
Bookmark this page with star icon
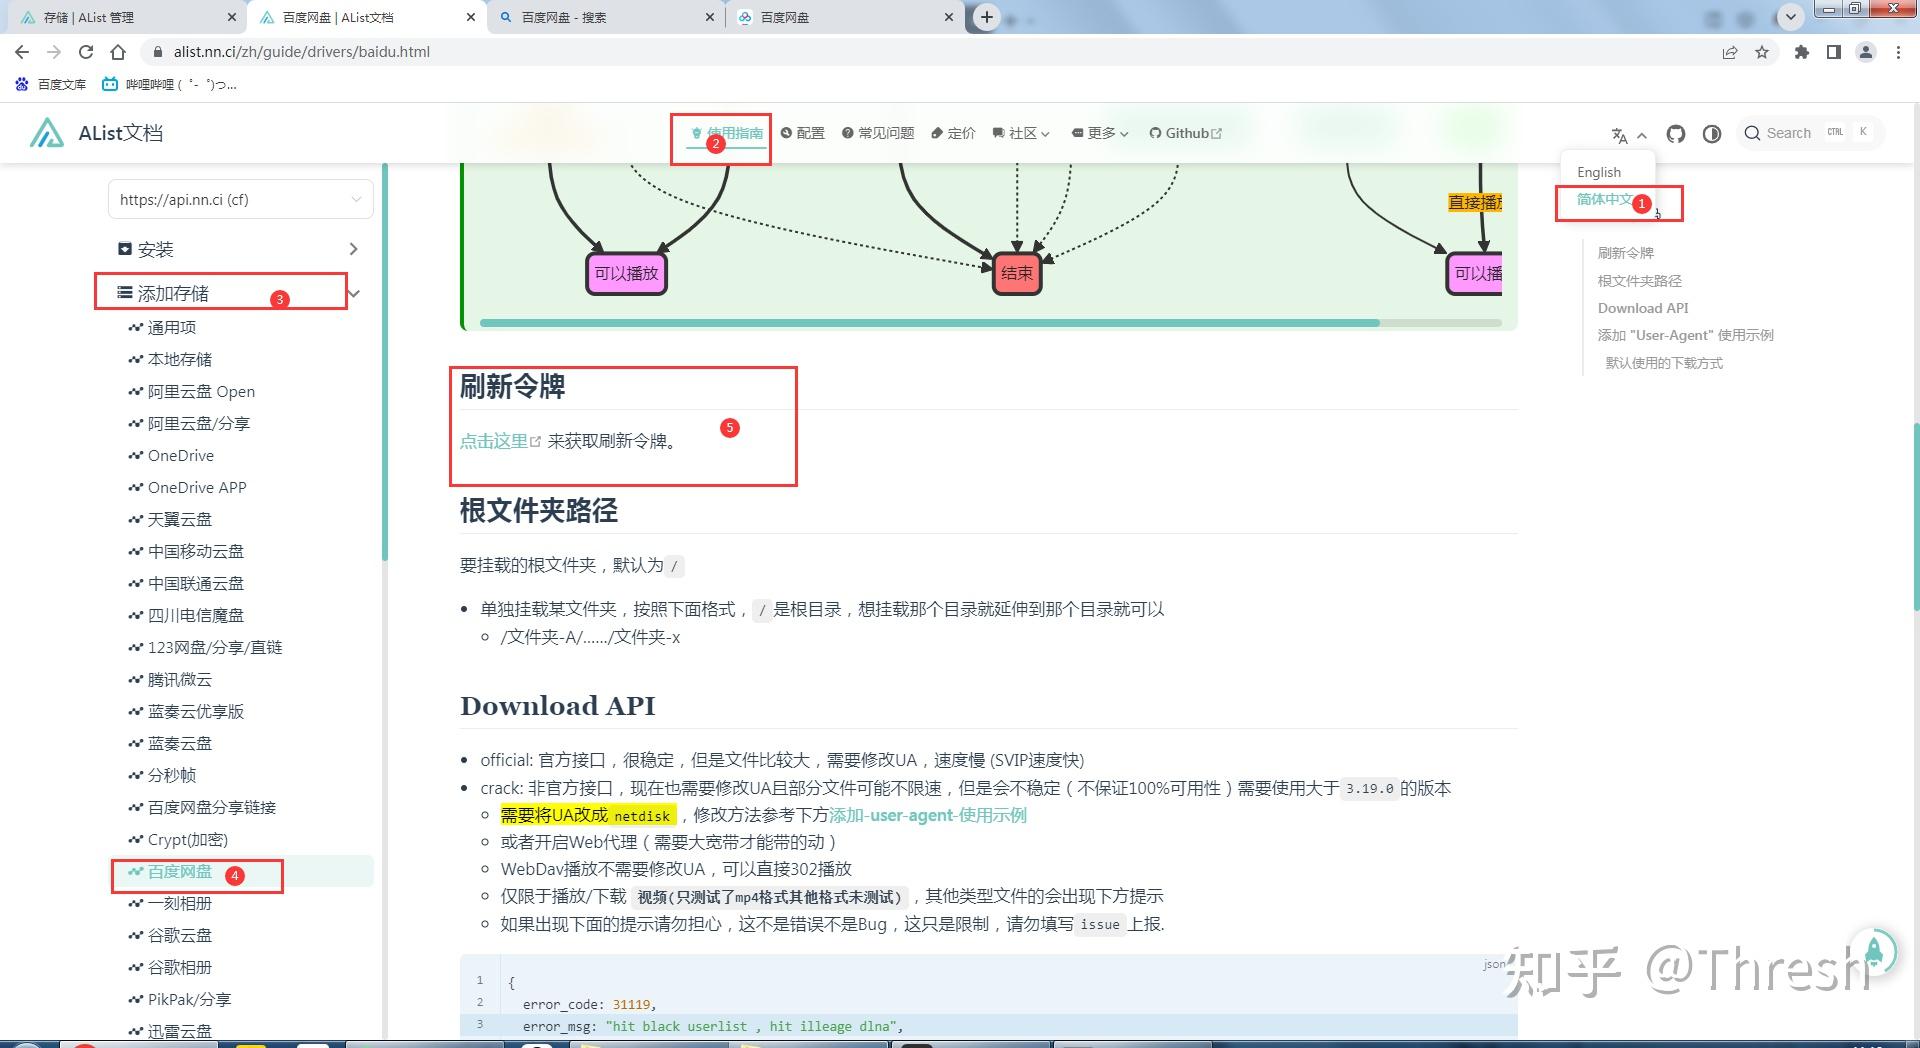point(1762,52)
